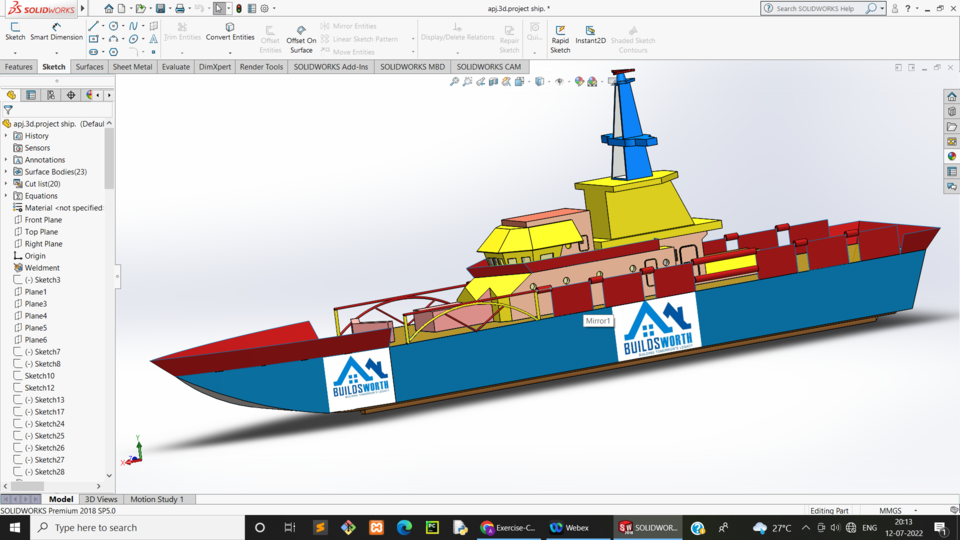Click Edit Appearance color ball icon
Image resolution: width=960 pixels, height=540 pixels.
(579, 81)
